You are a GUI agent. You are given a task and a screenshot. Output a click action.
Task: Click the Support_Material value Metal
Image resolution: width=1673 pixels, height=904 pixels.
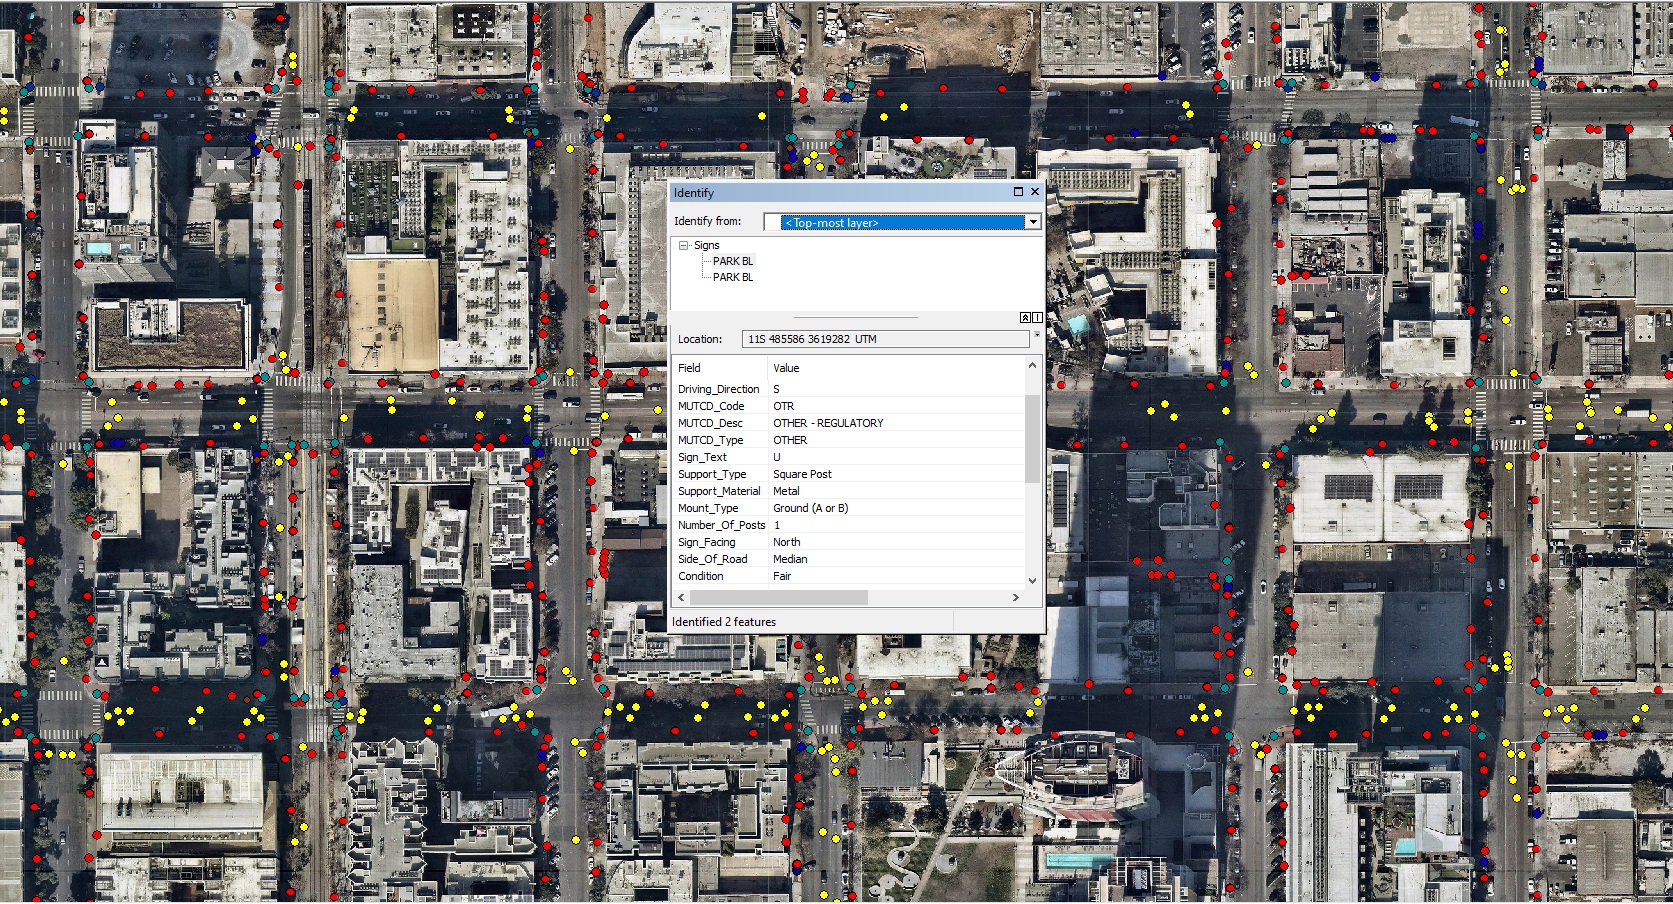(786, 491)
